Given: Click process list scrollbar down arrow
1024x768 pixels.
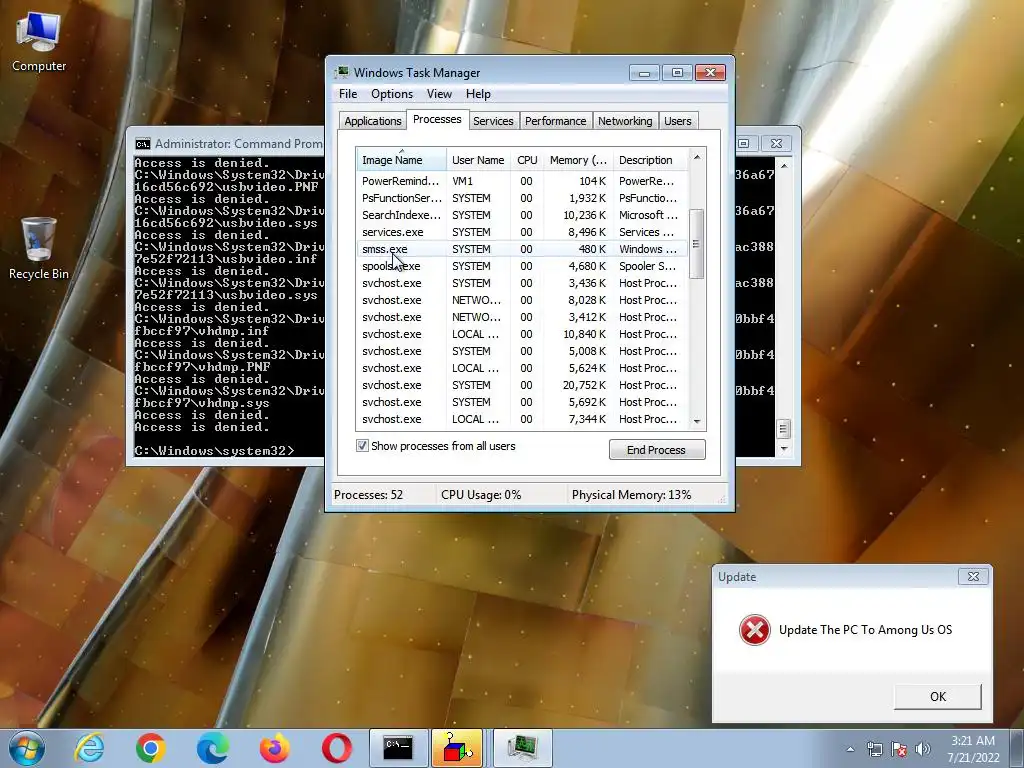Looking at the screenshot, I should coord(697,422).
